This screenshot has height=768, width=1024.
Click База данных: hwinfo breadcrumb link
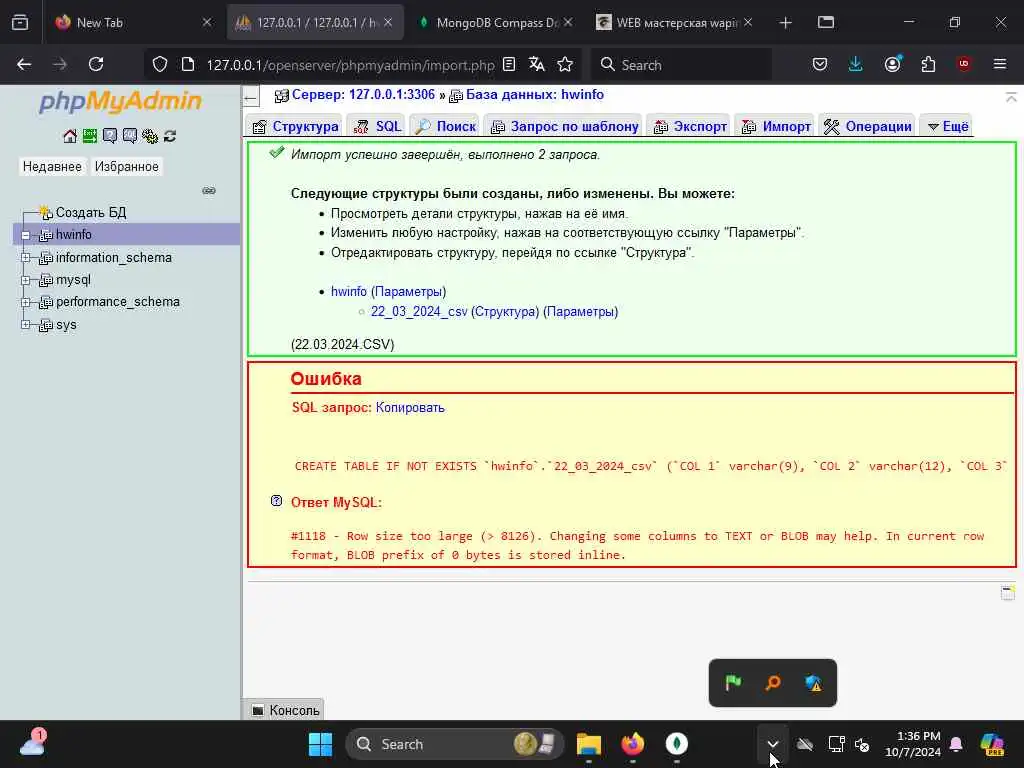(x=535, y=95)
